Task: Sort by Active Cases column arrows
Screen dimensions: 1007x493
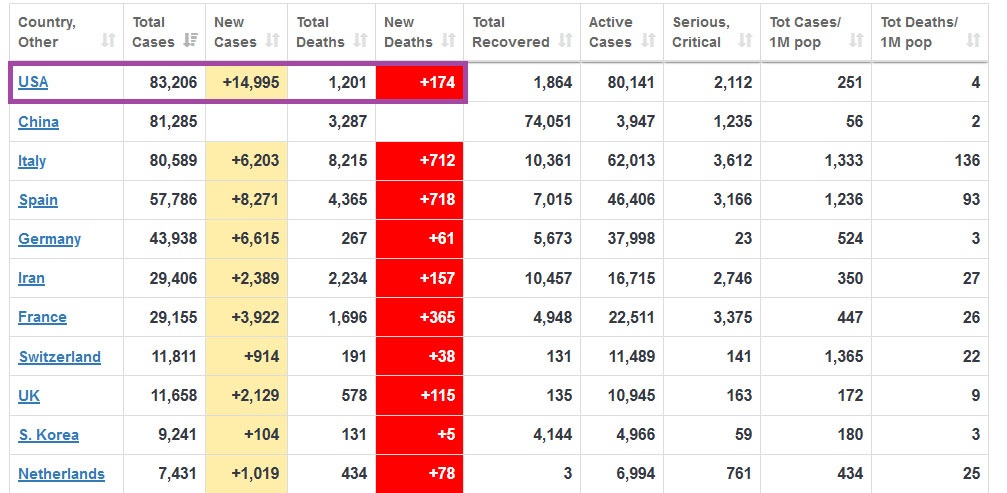Action: coord(648,41)
